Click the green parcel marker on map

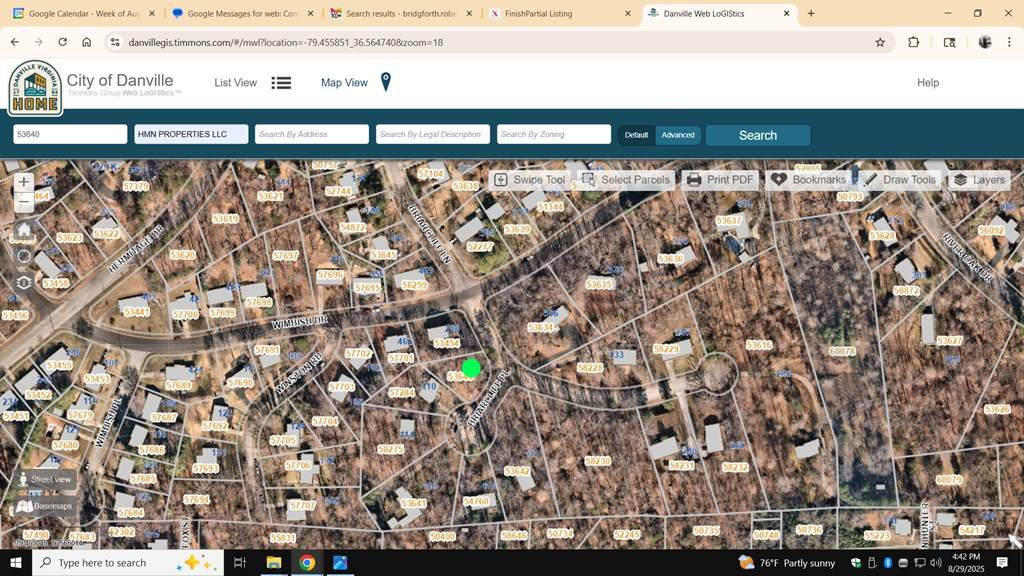tap(472, 368)
